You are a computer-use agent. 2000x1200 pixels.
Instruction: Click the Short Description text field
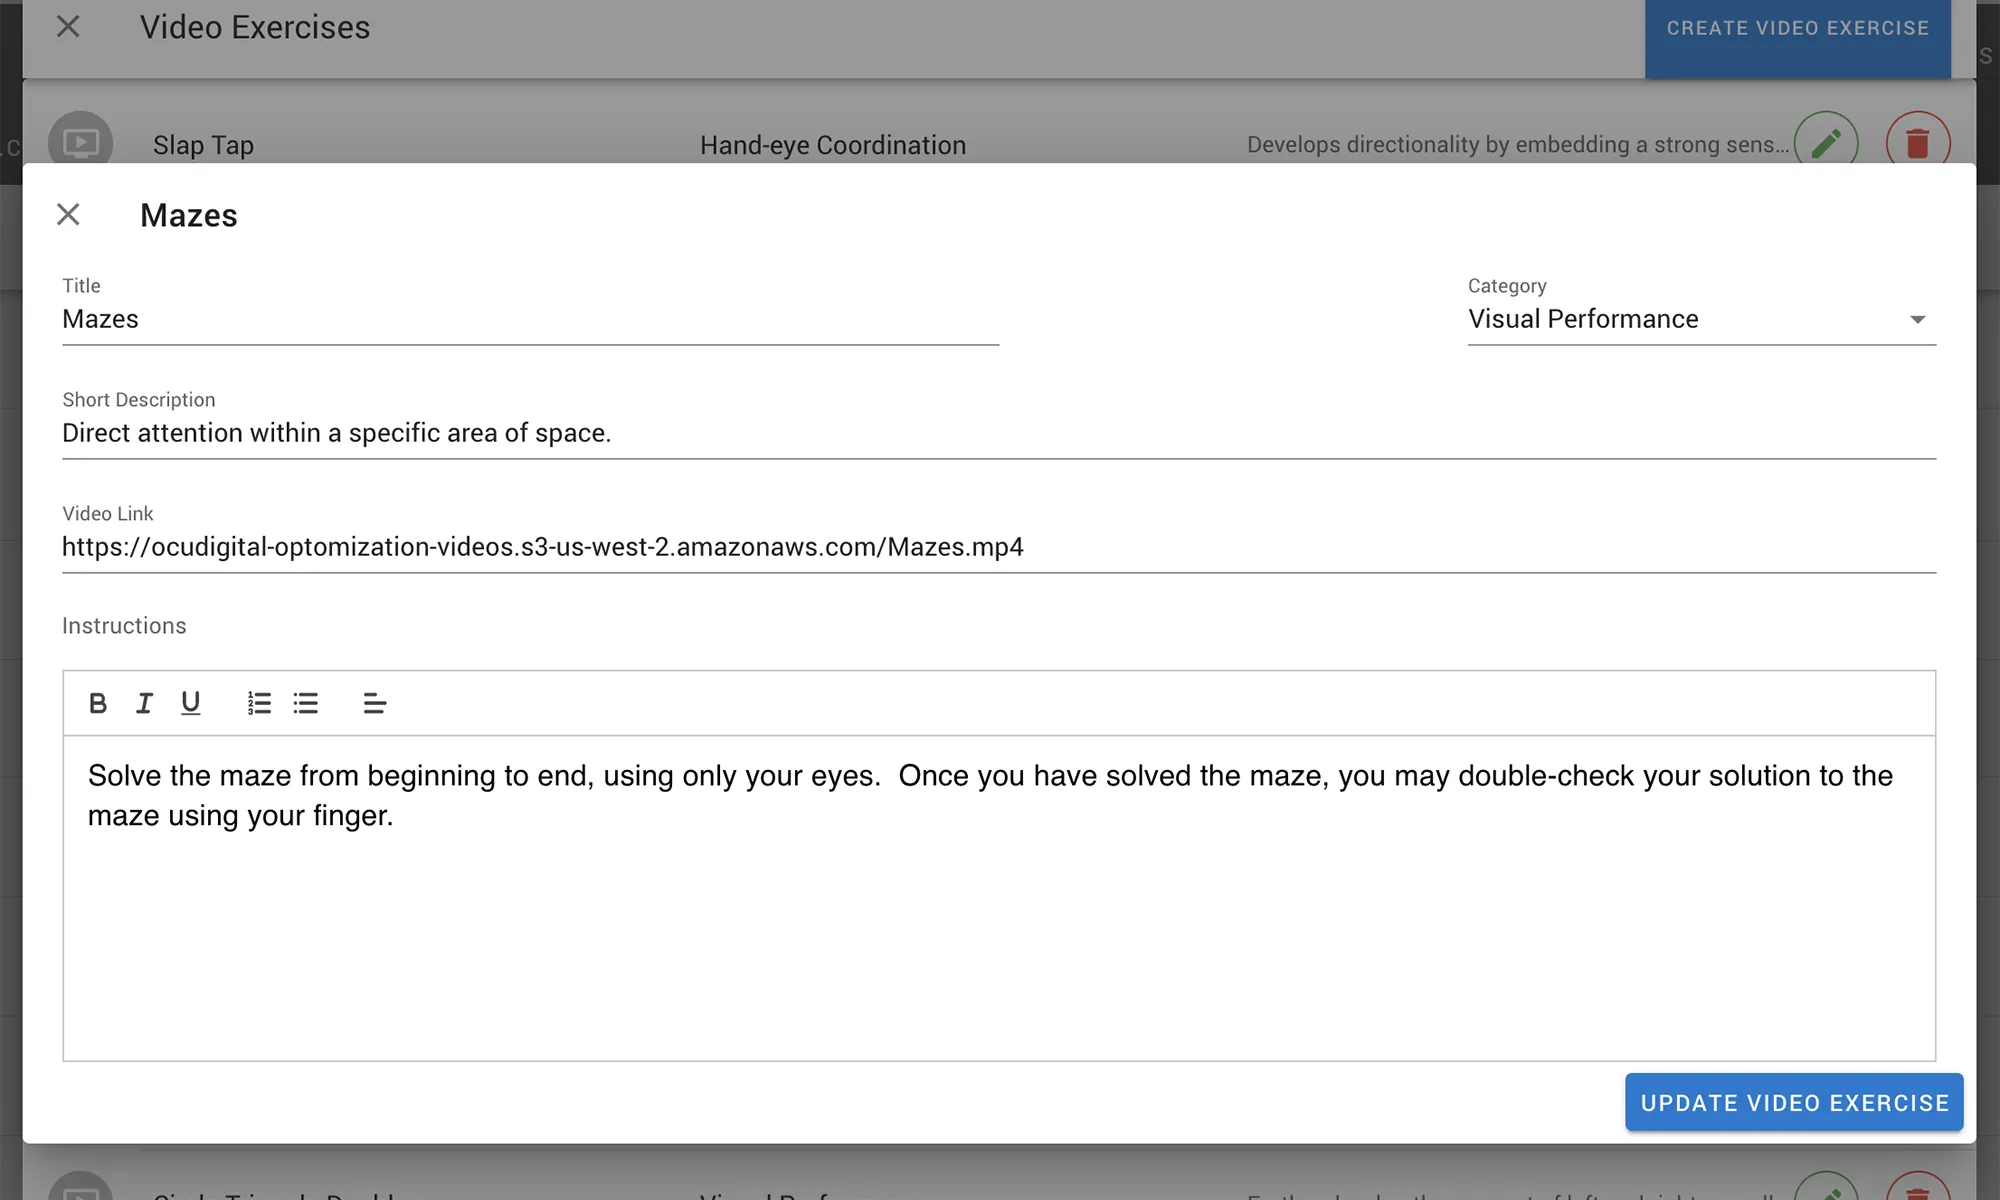pos(998,433)
